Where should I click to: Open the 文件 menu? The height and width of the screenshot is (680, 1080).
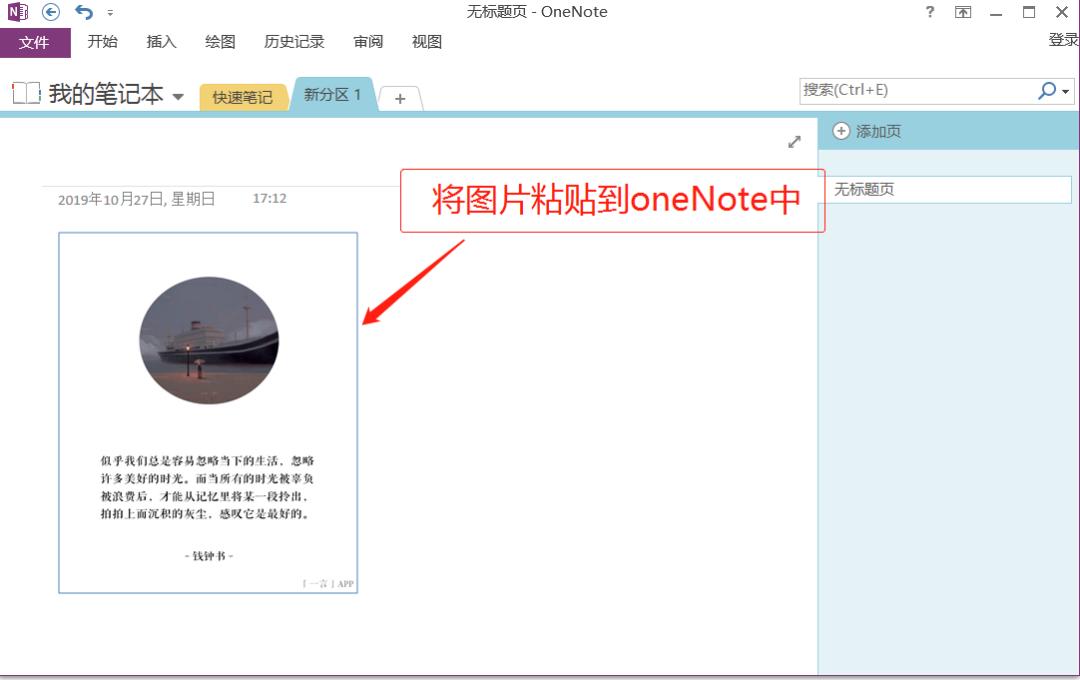coord(34,43)
